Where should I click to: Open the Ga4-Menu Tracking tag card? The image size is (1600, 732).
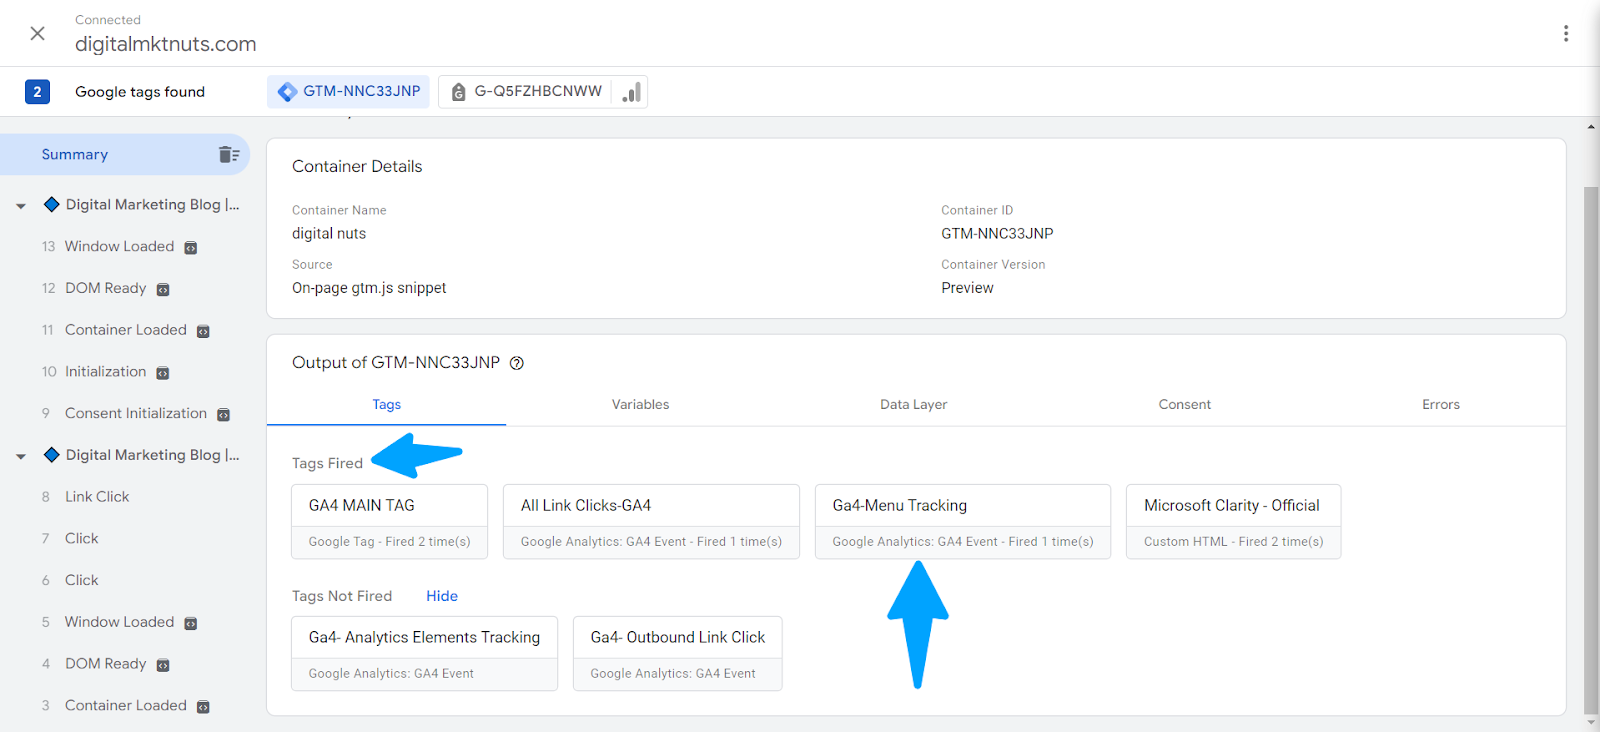pyautogui.click(x=963, y=522)
